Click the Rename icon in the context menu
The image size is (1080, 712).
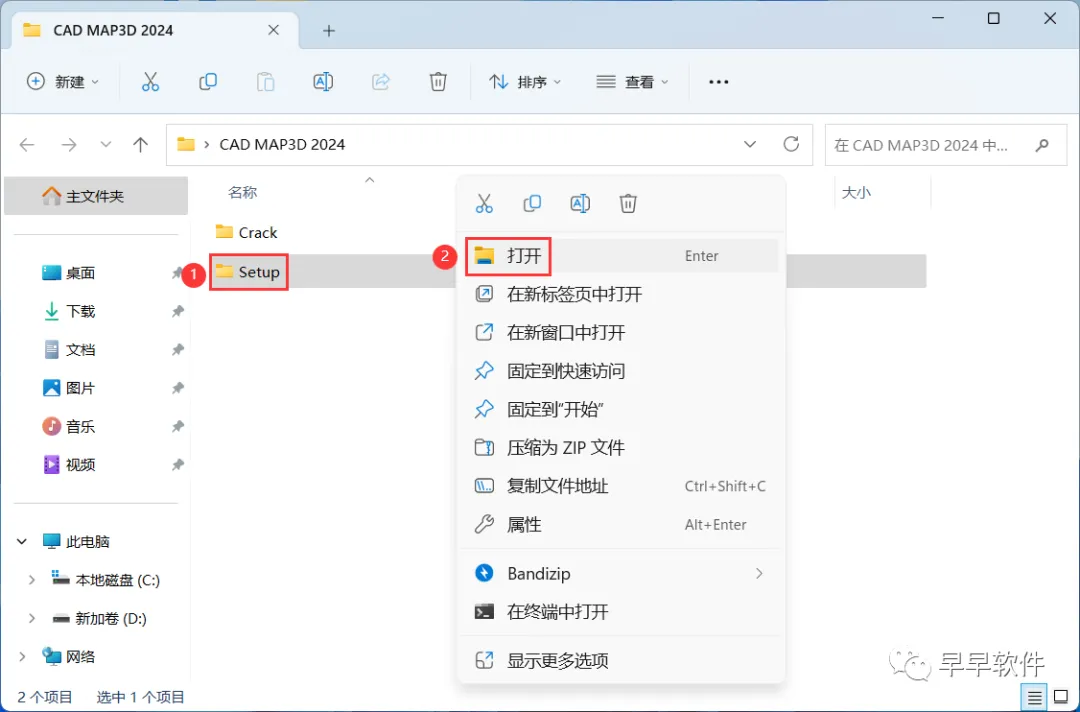580,204
